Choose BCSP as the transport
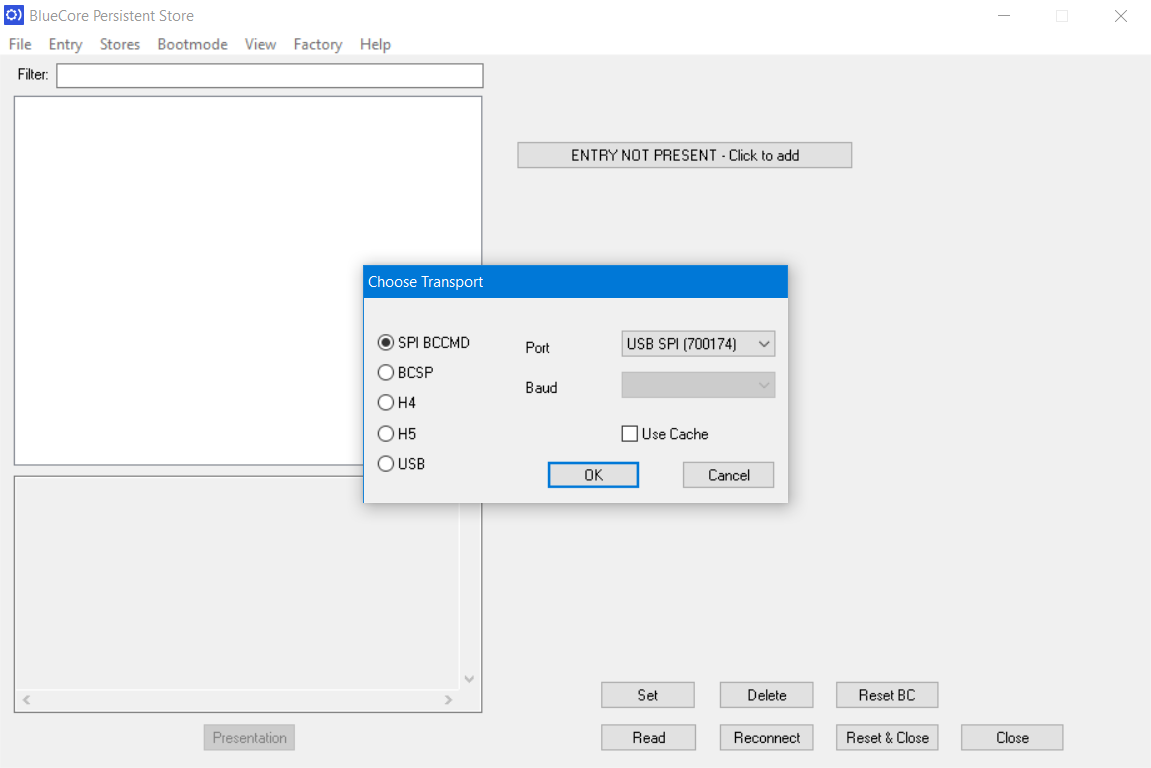 [x=386, y=372]
